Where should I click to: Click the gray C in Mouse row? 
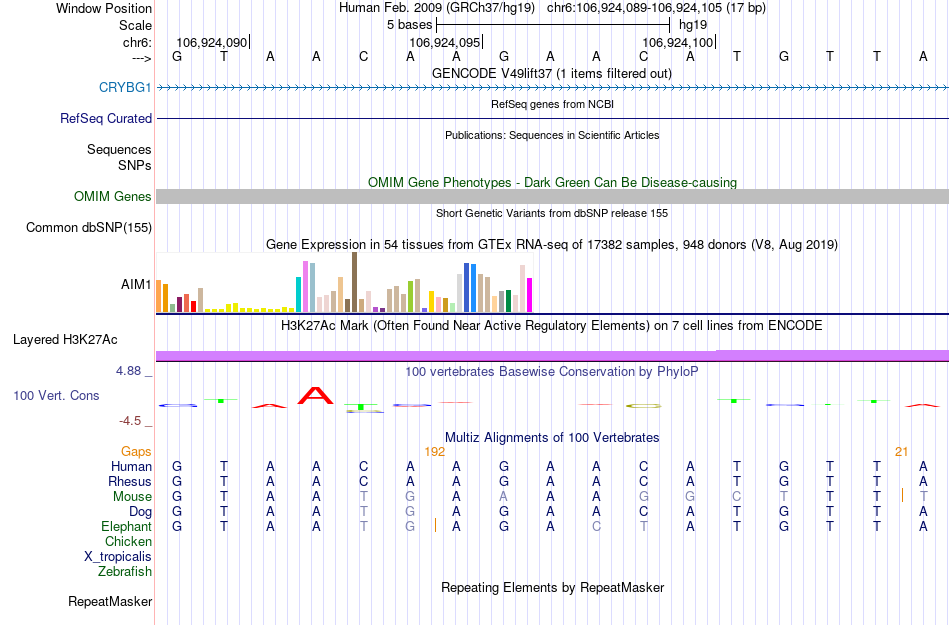click(736, 497)
